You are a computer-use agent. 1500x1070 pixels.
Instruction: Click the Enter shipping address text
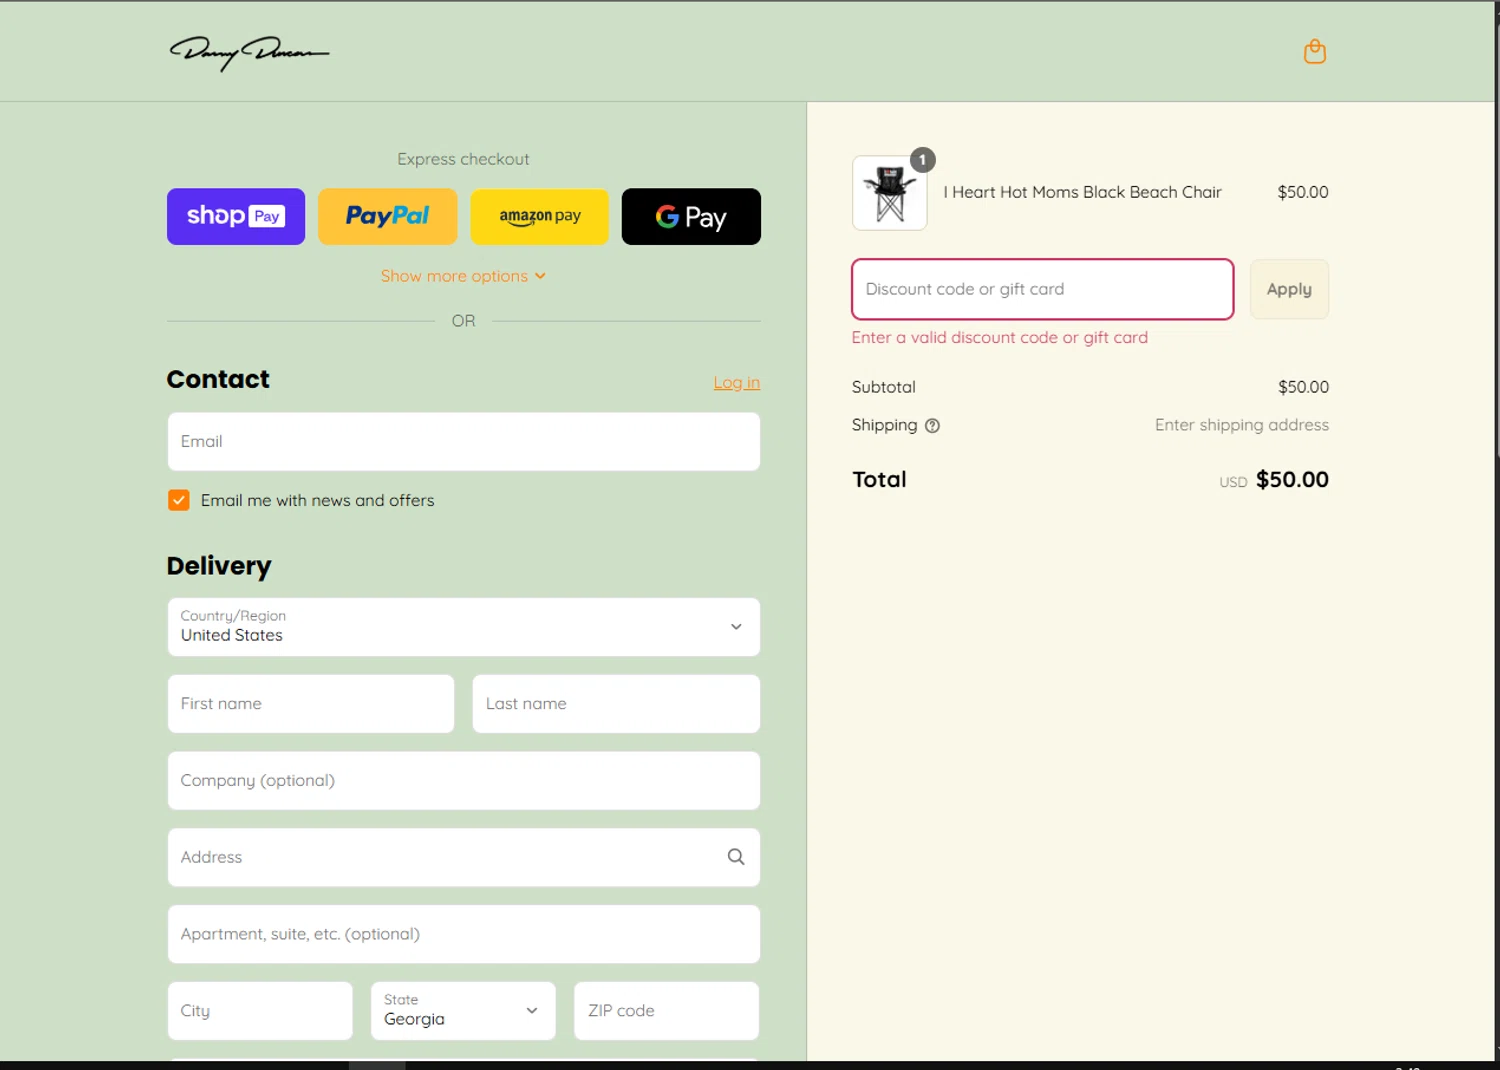coord(1242,425)
